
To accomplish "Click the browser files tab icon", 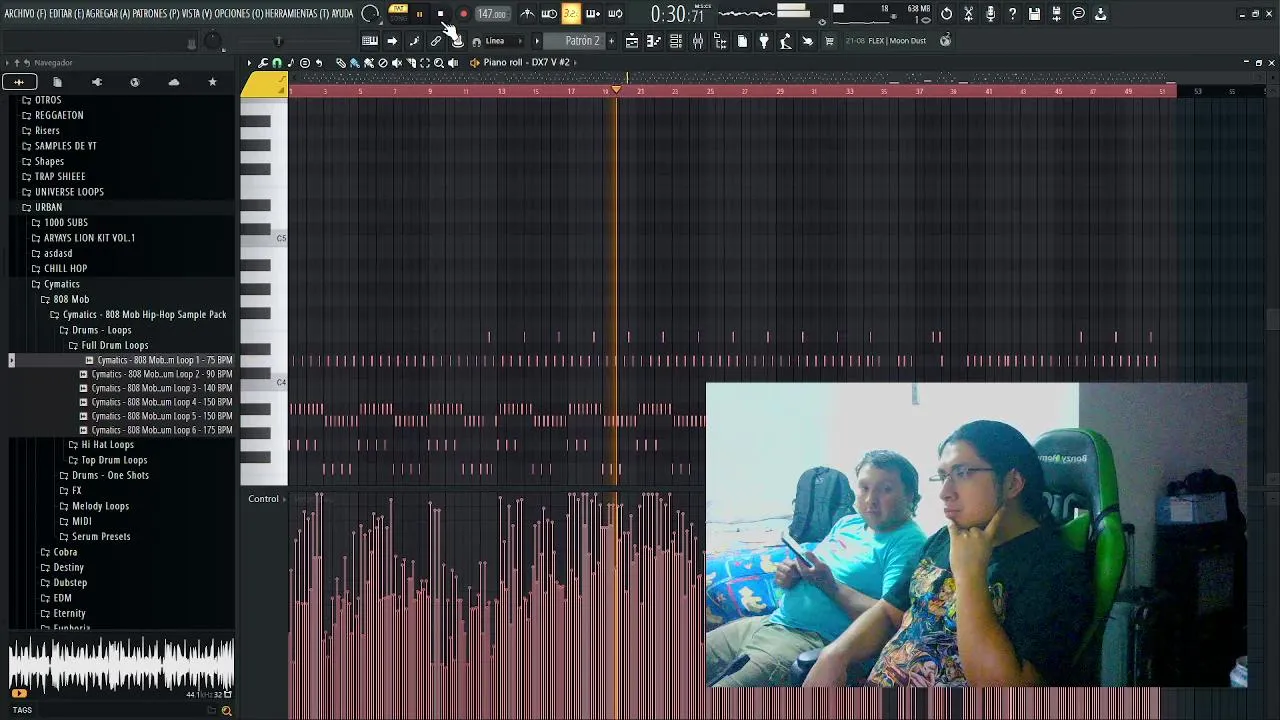I will point(57,82).
